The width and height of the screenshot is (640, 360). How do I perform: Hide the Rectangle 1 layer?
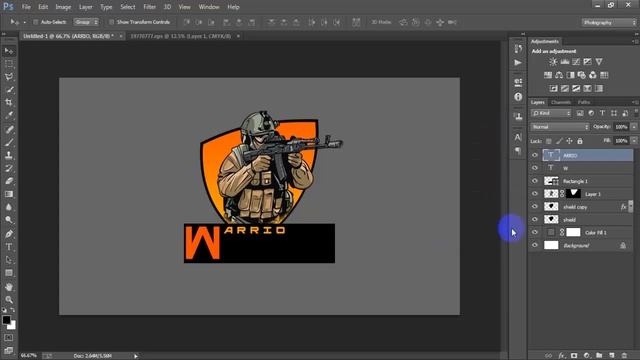(x=535, y=181)
